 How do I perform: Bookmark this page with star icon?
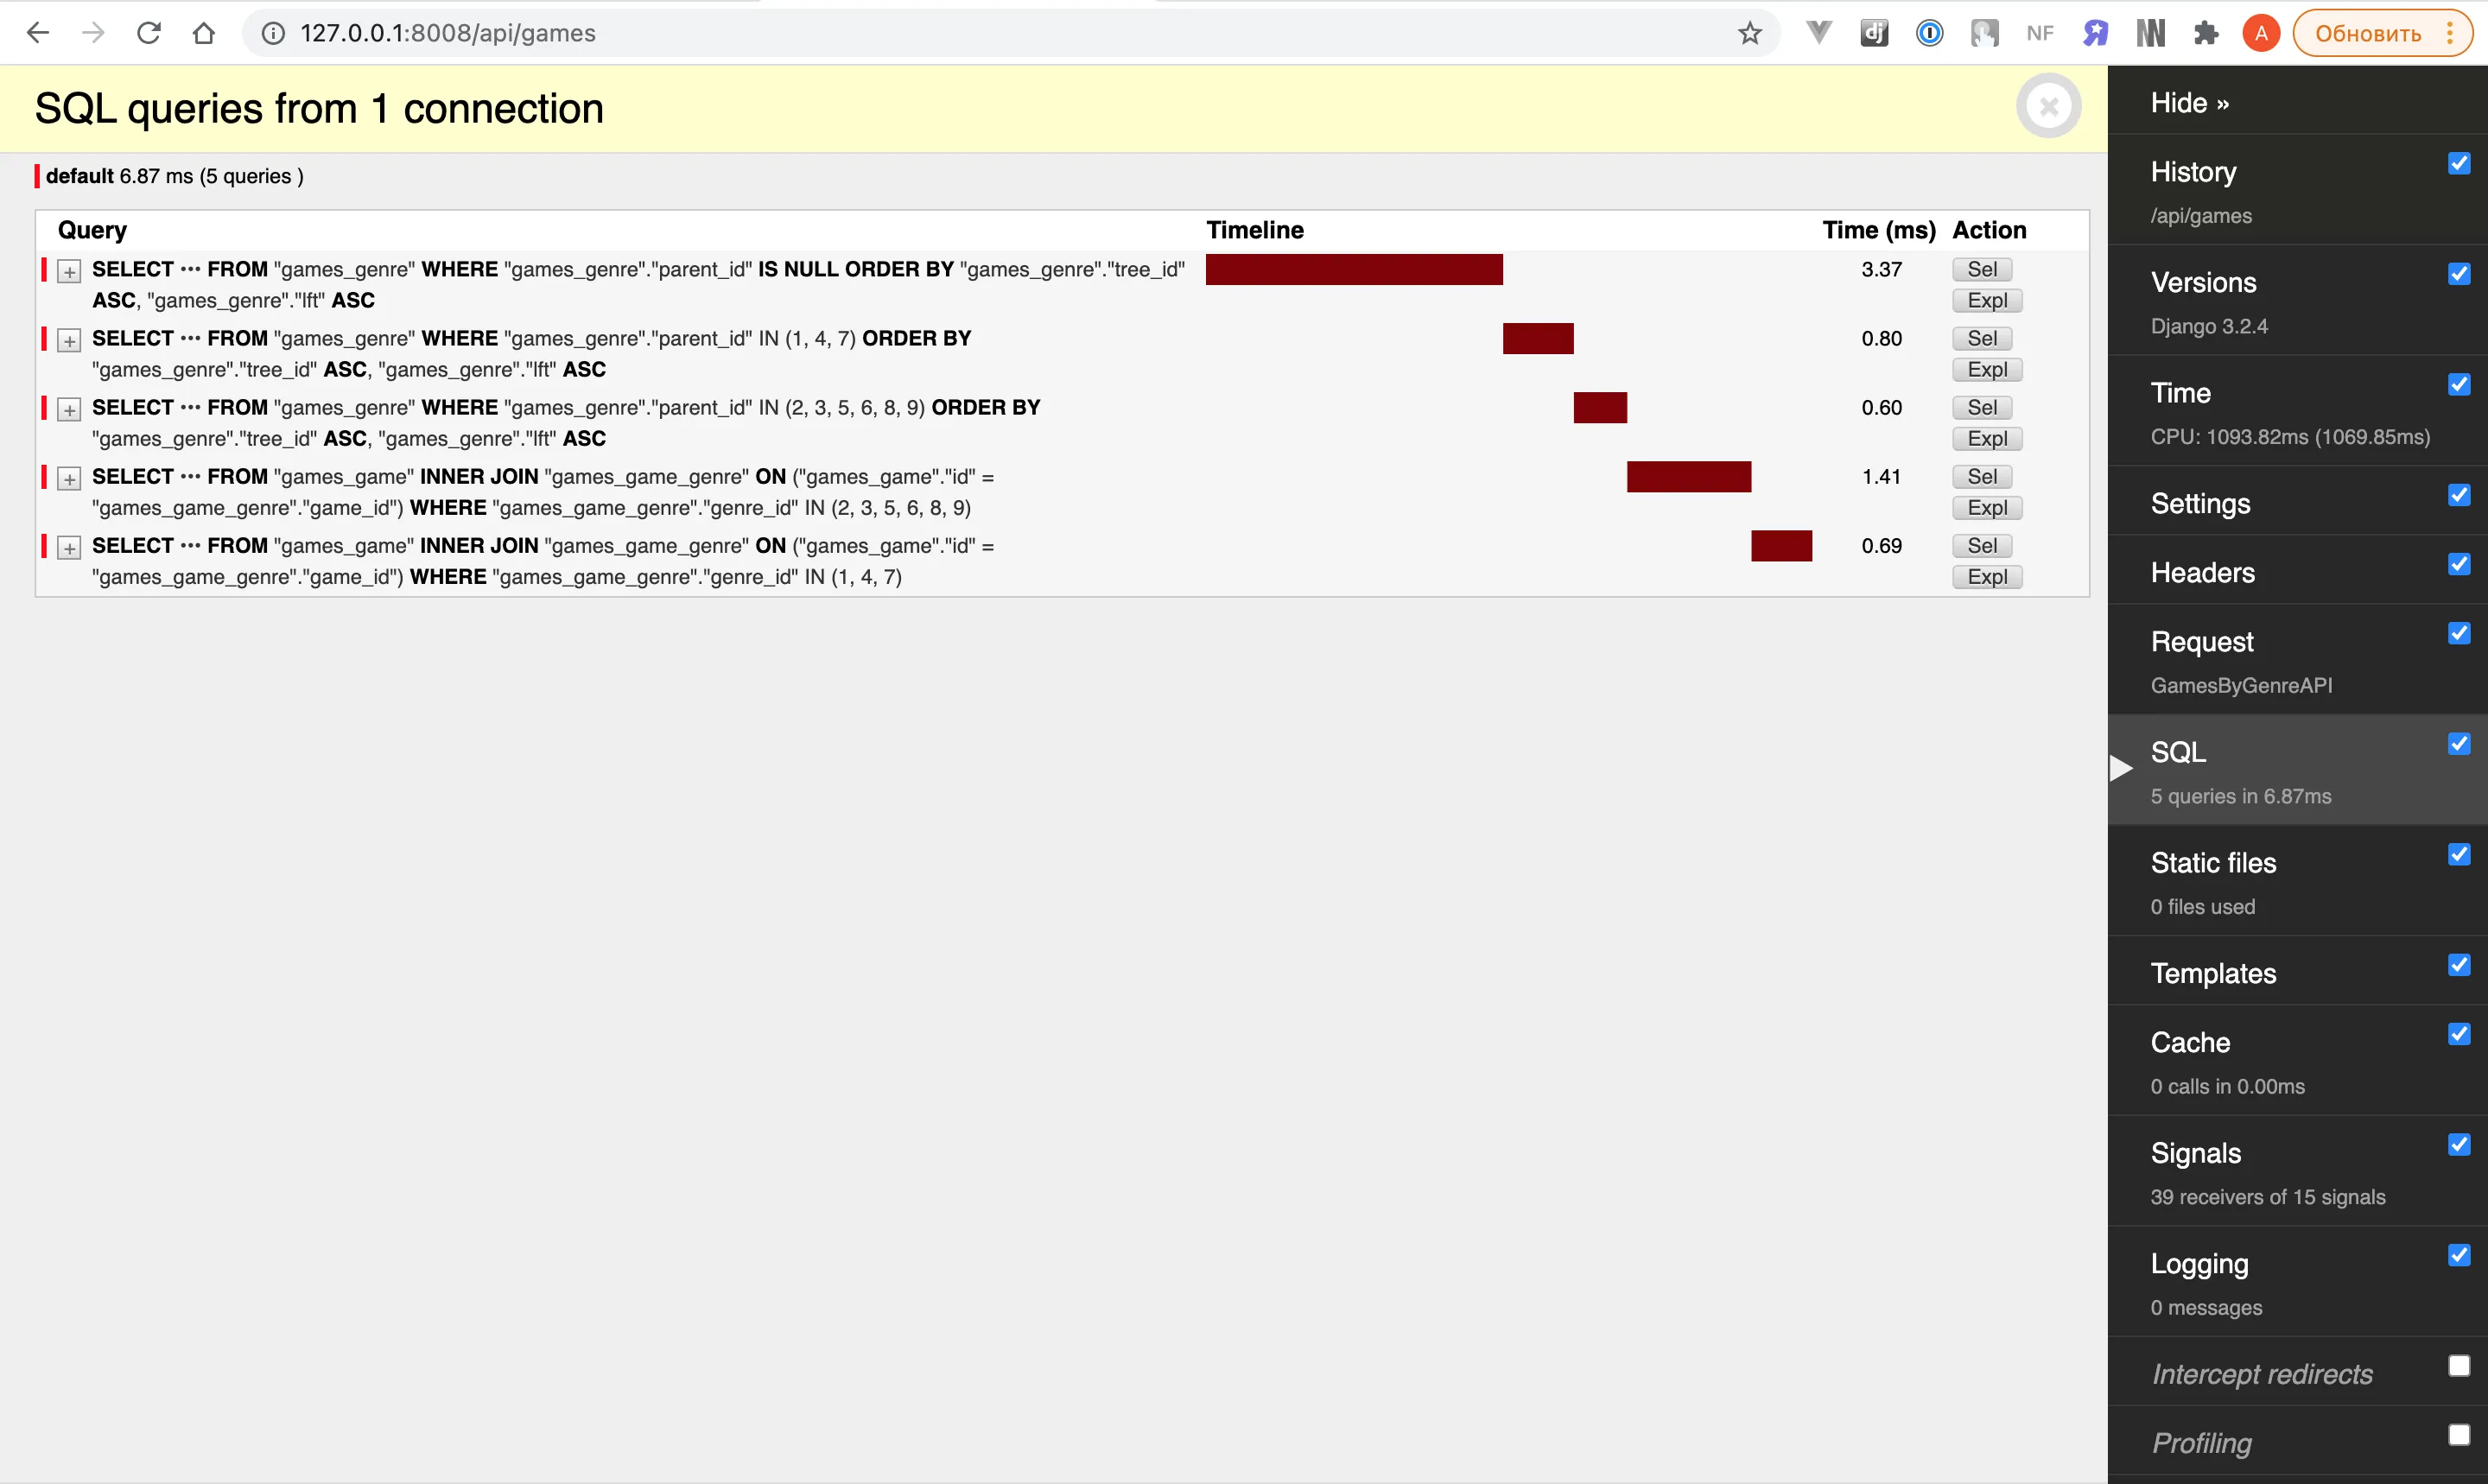(x=1749, y=33)
